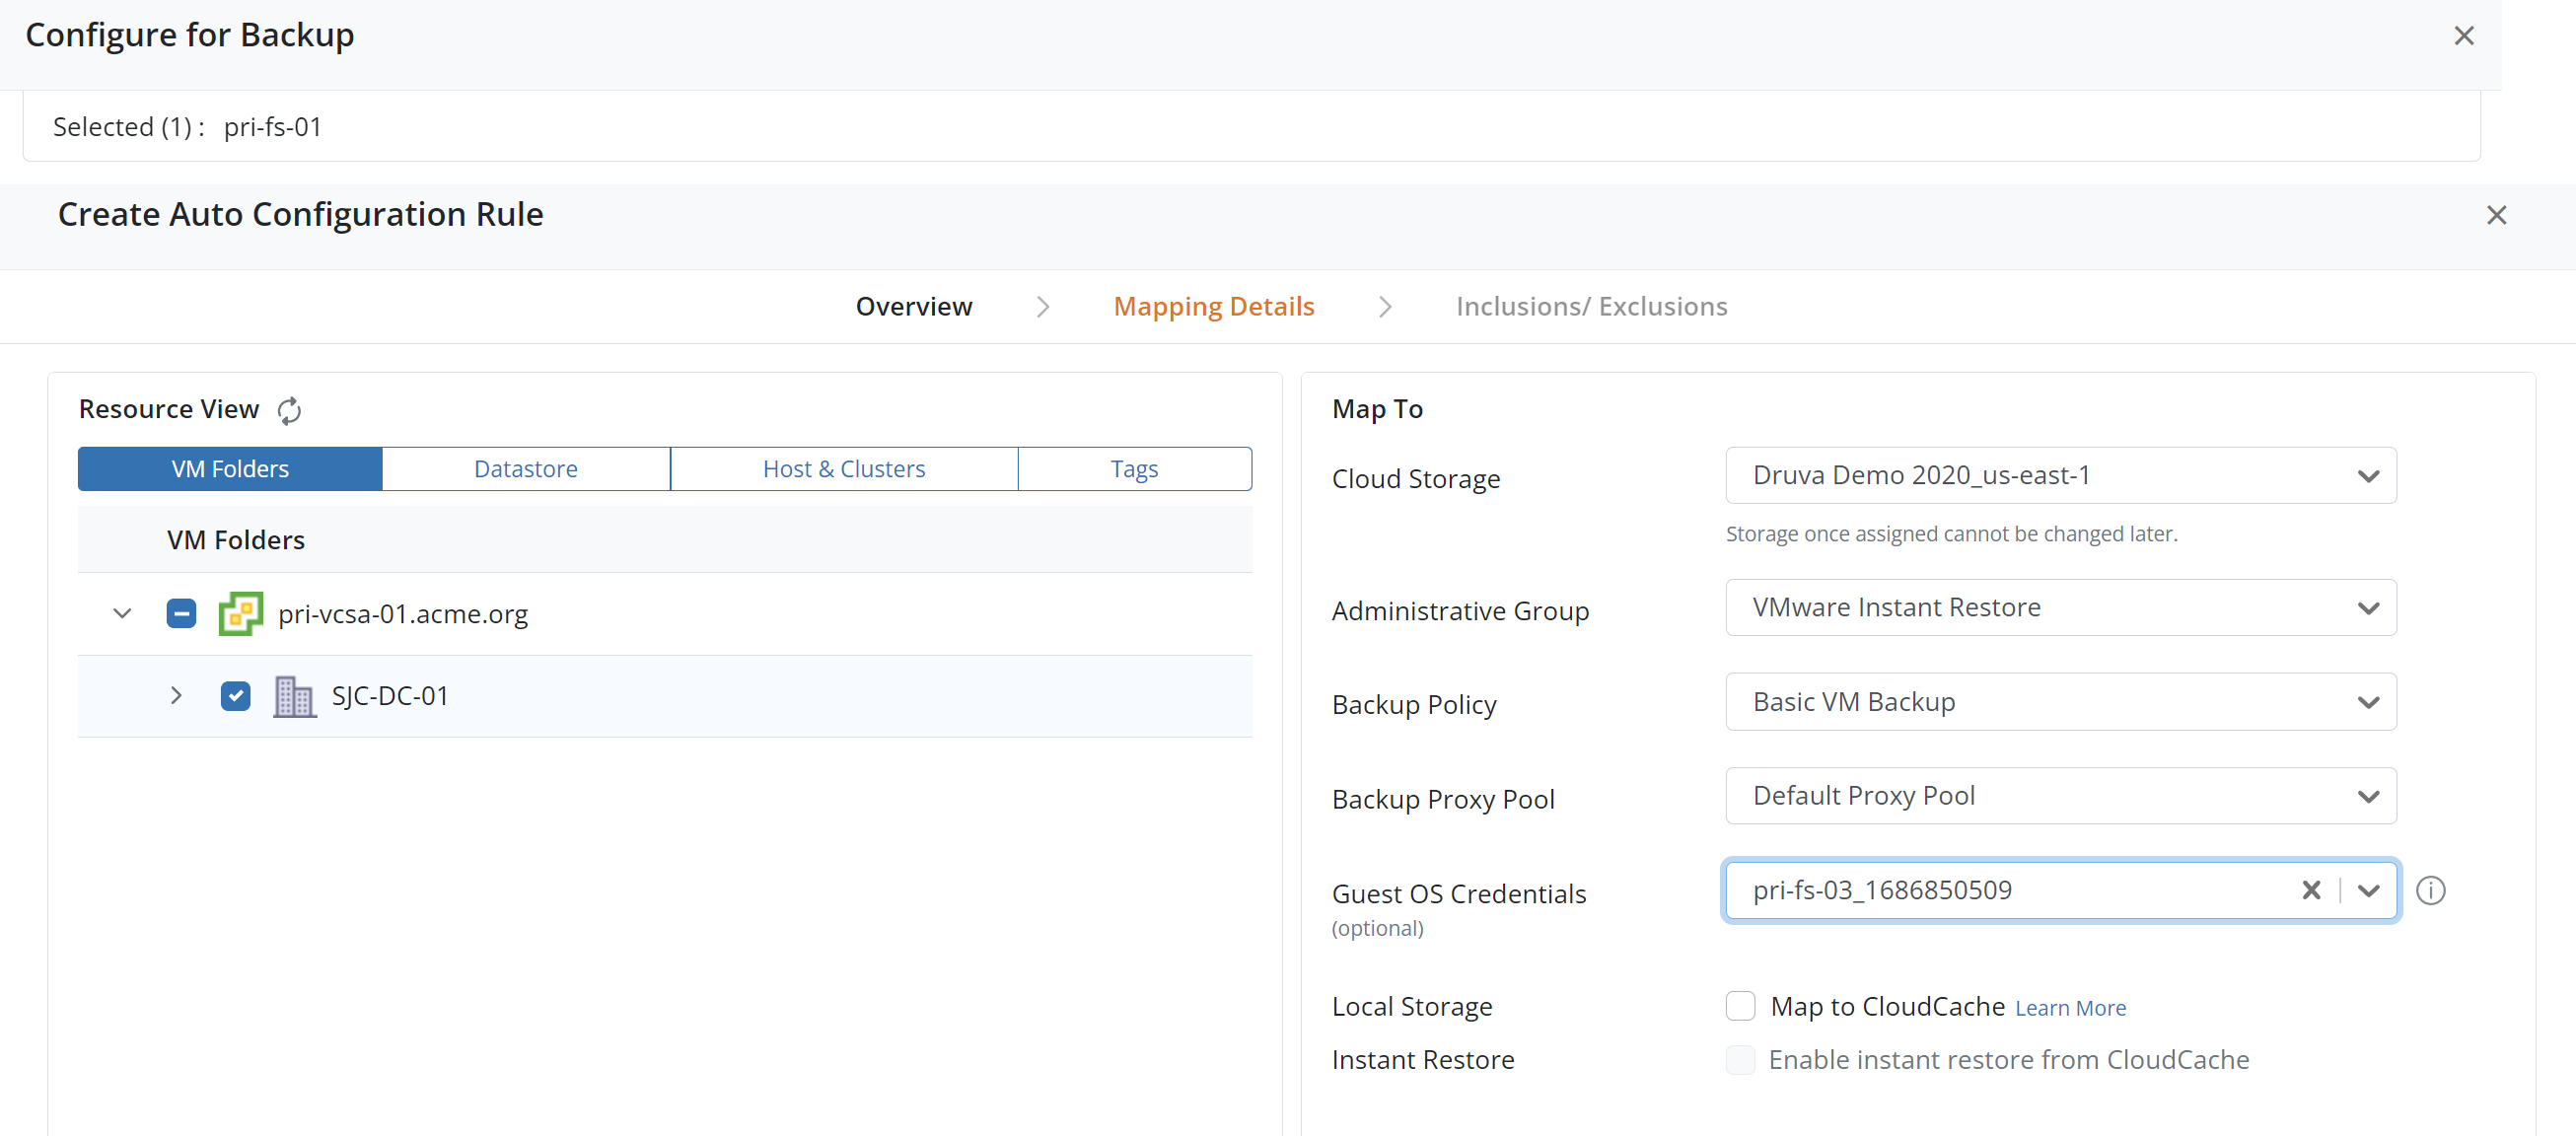Open the Cloud Storage dropdown
Image resolution: width=2576 pixels, height=1136 pixels.
2060,476
